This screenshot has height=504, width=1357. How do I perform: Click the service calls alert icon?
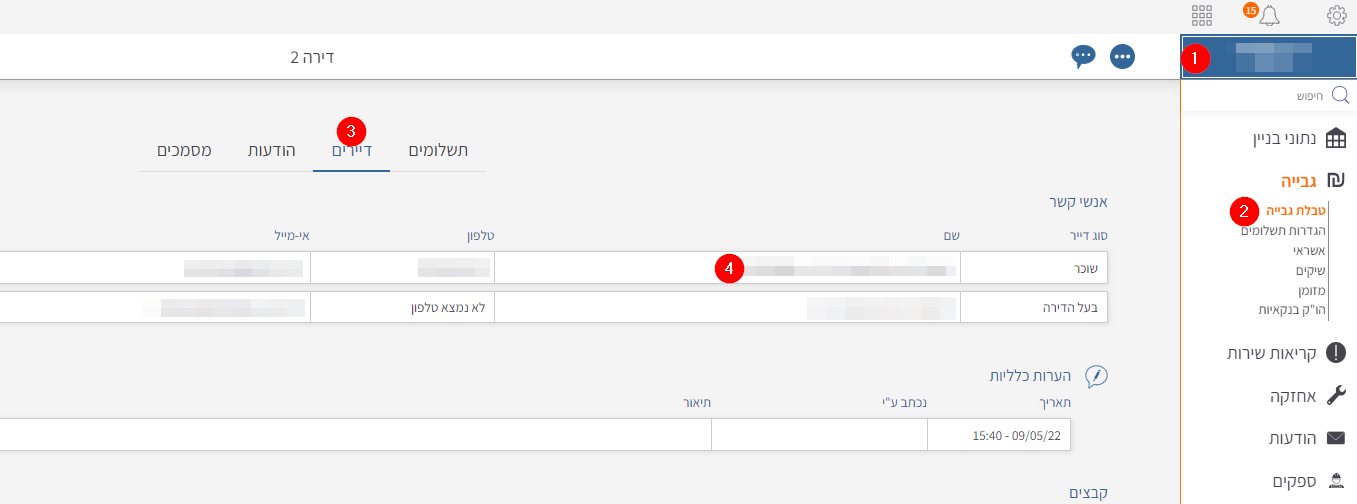(1335, 352)
